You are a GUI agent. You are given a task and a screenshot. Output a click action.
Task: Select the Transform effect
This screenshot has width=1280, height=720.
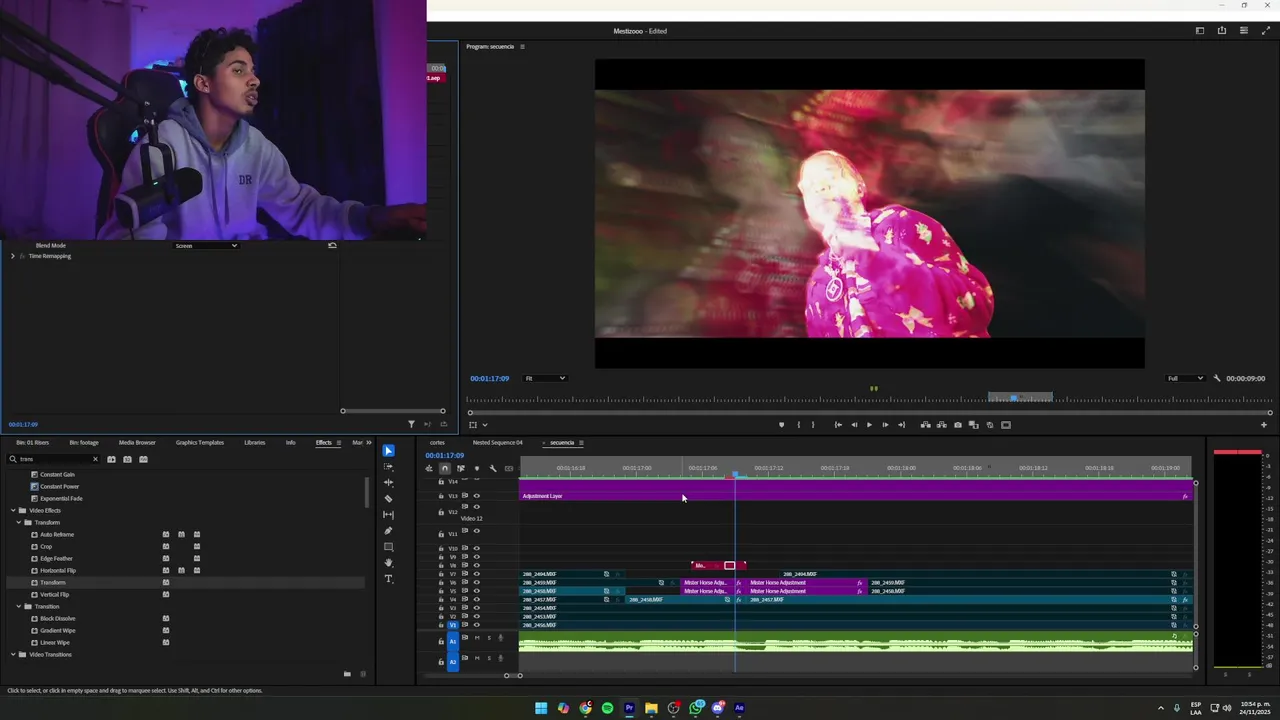coord(53,582)
